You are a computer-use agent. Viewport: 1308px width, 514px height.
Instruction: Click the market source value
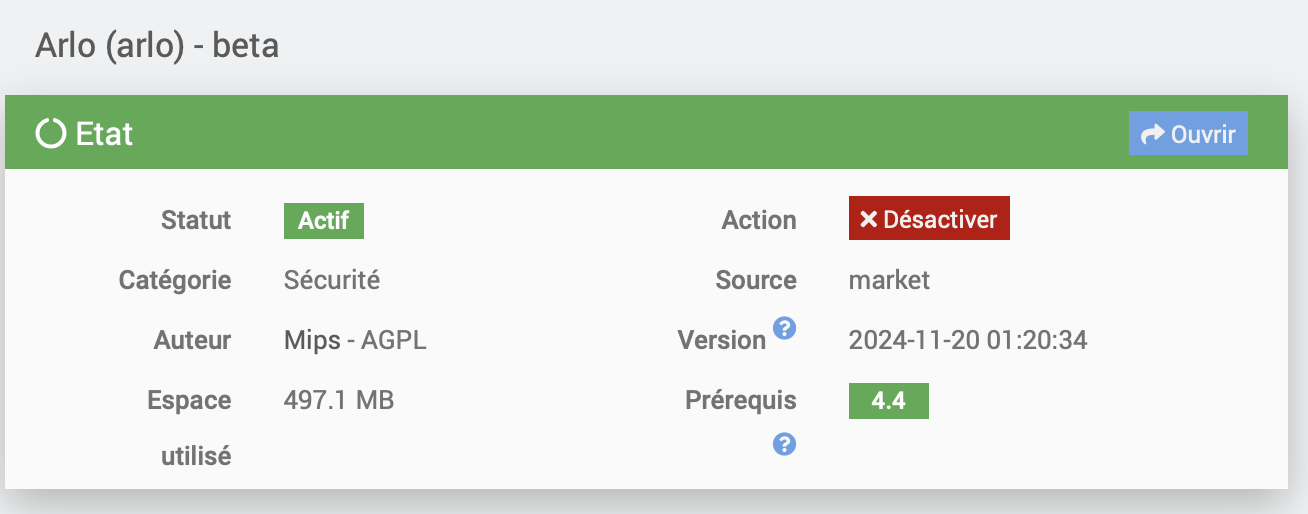click(x=889, y=280)
